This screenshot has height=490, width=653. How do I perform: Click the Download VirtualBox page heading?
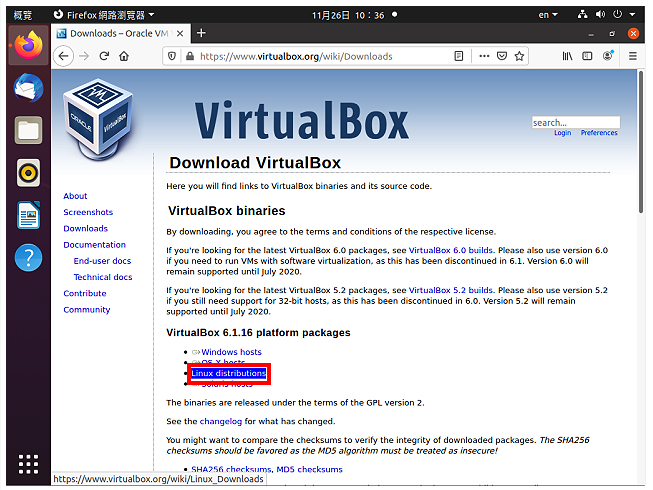(255, 163)
